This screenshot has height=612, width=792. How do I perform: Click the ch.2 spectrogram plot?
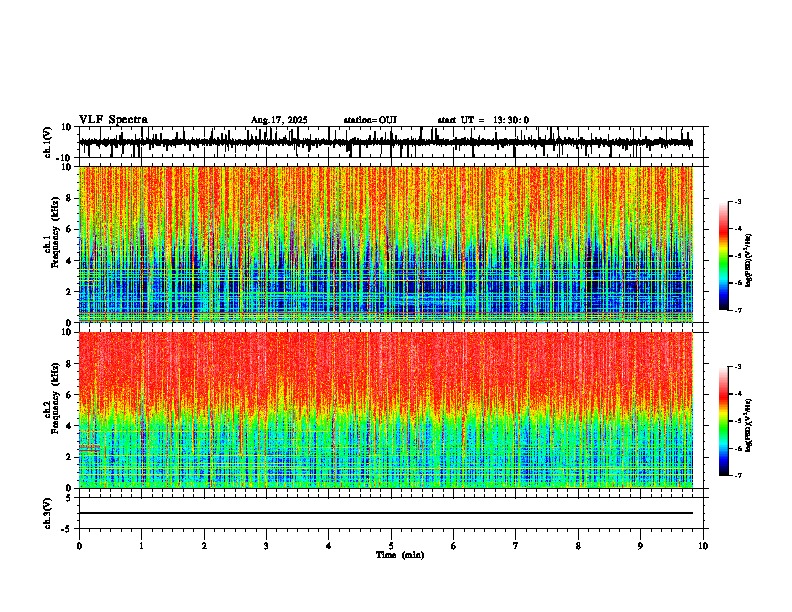coord(386,410)
